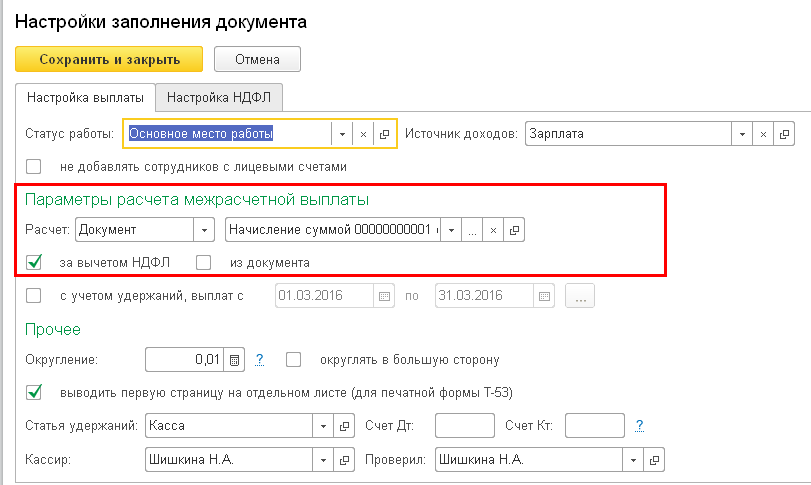
Task: Select the Настройка выплаты tab
Action: pos(85,98)
